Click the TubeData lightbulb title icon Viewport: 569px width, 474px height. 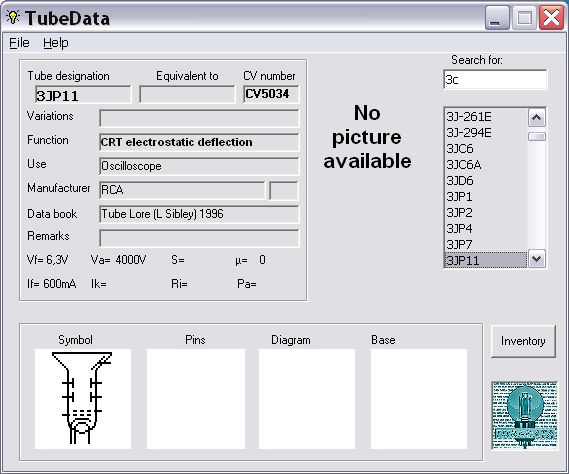point(13,17)
